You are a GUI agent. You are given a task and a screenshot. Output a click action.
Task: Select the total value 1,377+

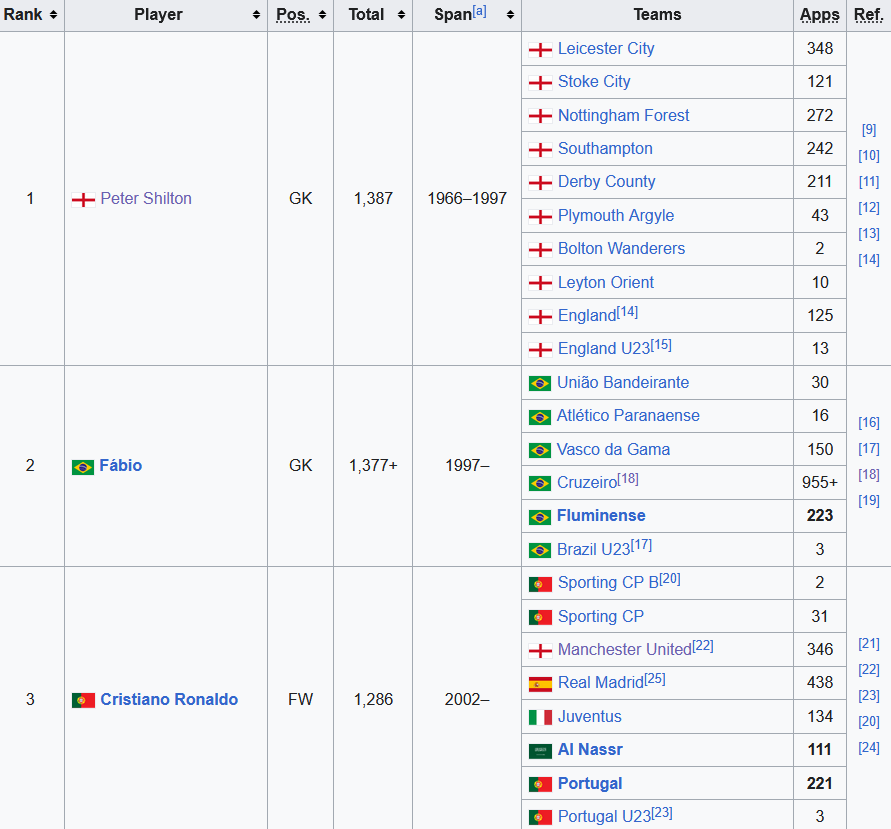tap(373, 465)
